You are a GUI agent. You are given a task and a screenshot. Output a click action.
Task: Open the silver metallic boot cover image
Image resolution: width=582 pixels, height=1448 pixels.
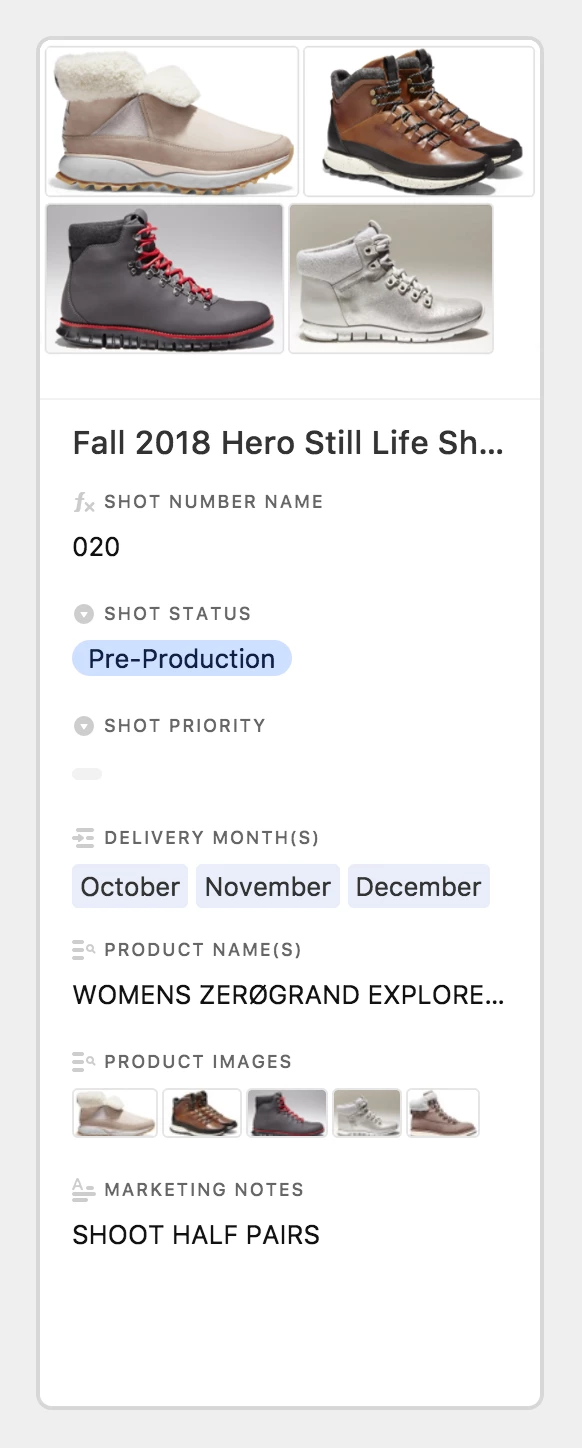coord(391,279)
